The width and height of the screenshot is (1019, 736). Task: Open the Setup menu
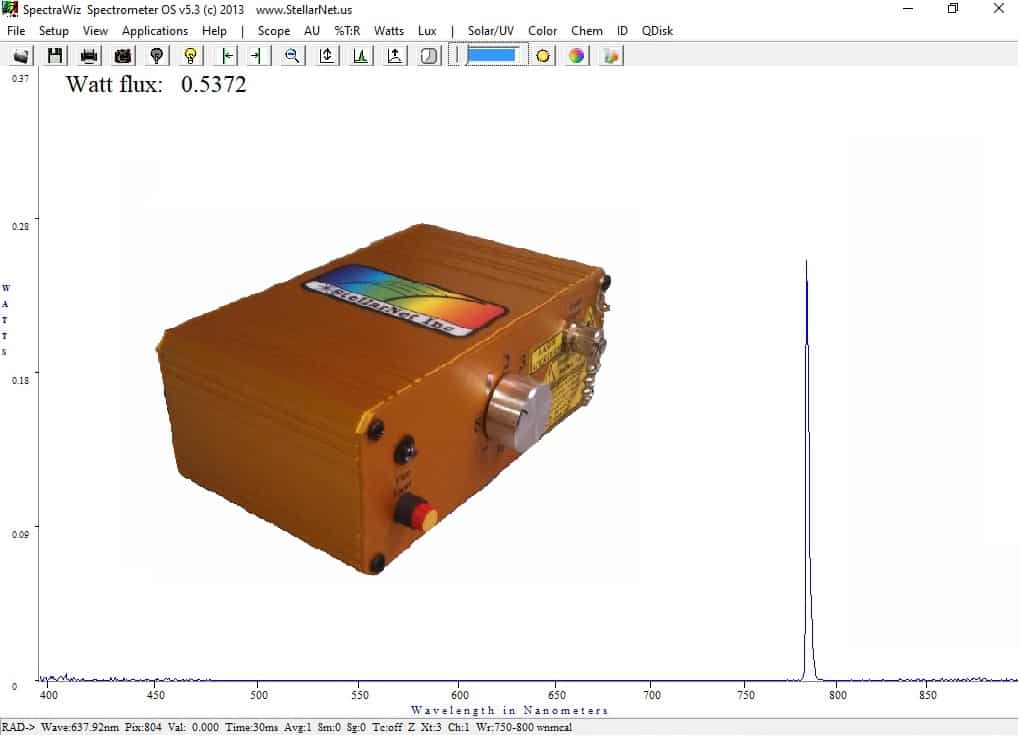click(53, 31)
